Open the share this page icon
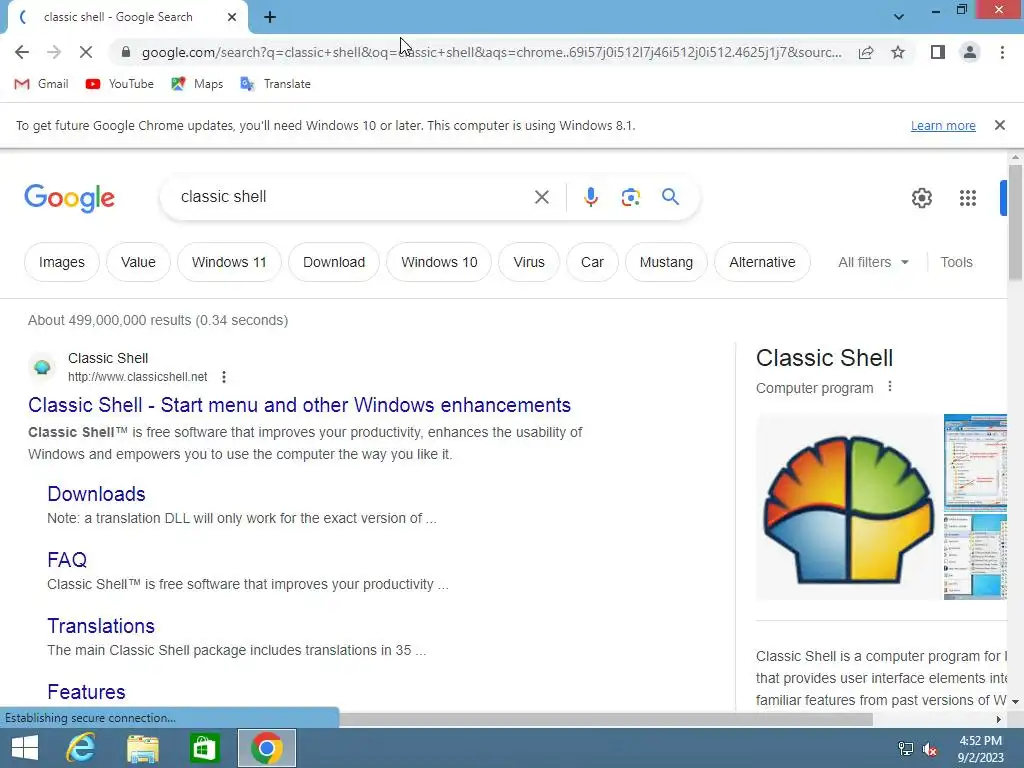Image resolution: width=1024 pixels, height=768 pixels. pyautogui.click(x=866, y=52)
